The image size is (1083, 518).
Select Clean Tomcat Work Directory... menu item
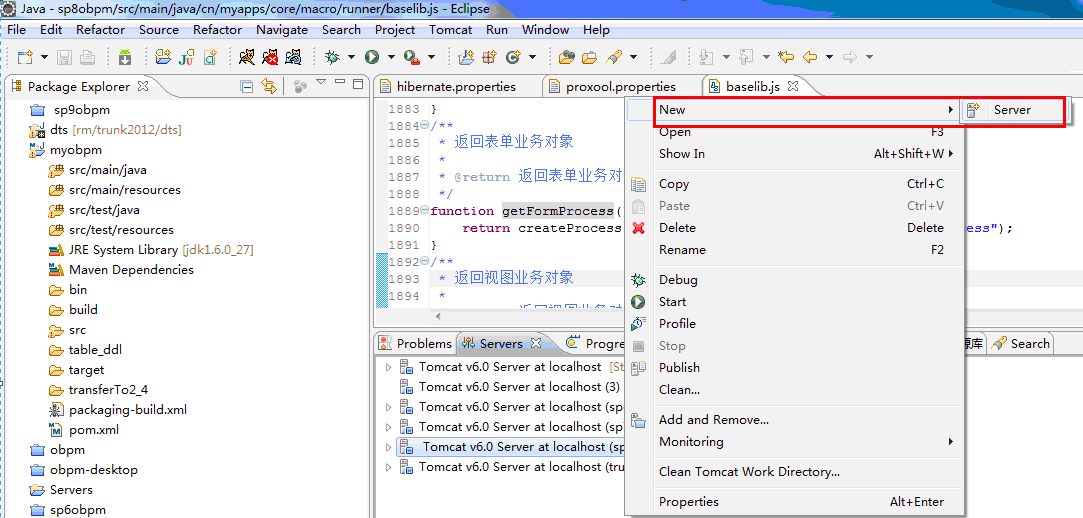[794, 472]
